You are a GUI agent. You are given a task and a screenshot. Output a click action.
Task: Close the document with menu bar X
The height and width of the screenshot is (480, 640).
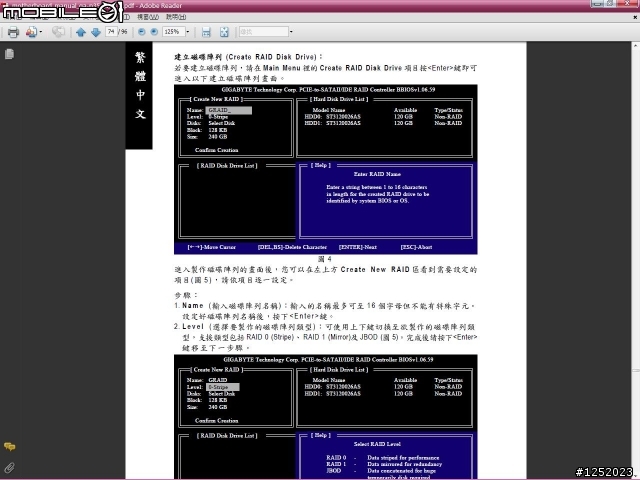[635, 17]
